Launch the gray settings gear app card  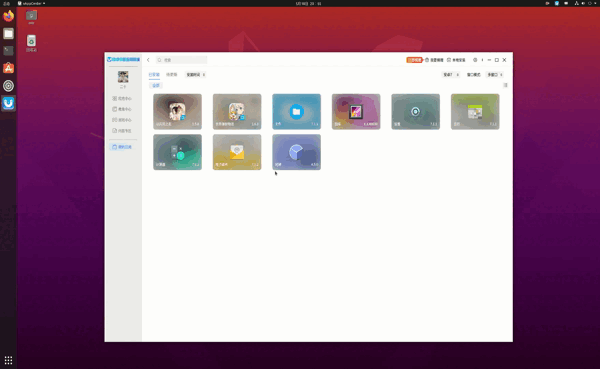(x=416, y=111)
